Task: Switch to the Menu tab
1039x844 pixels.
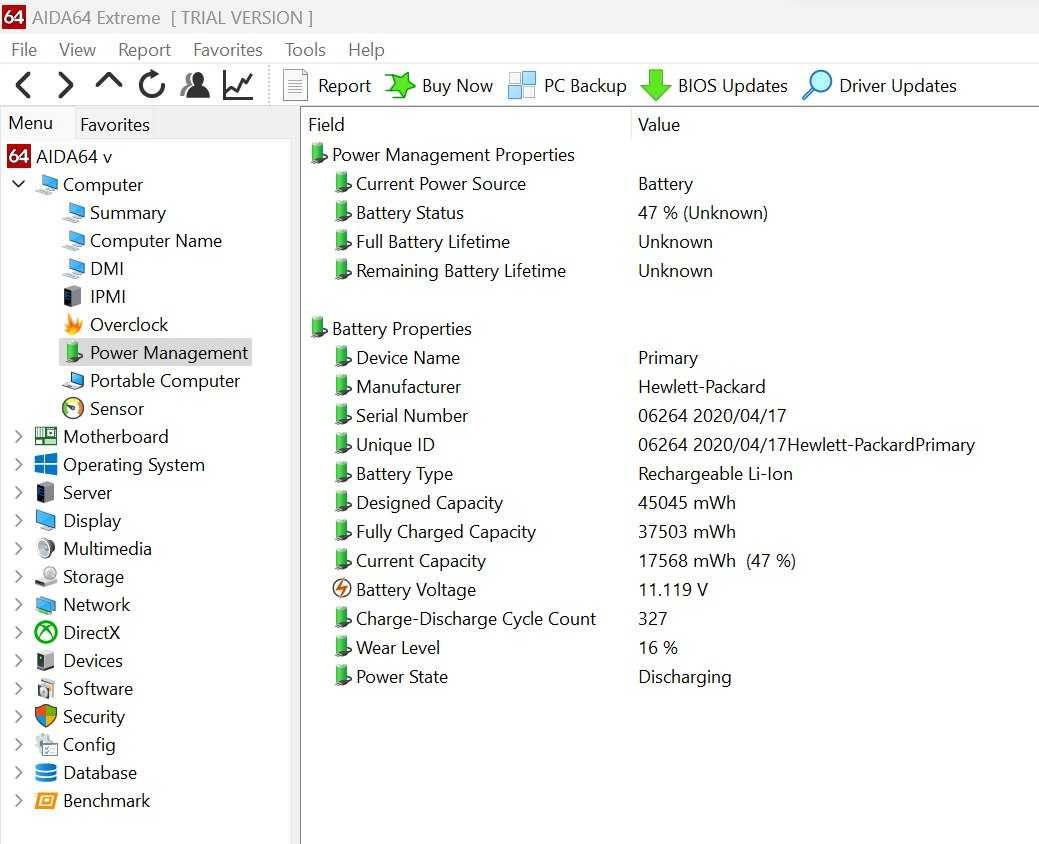Action: [x=30, y=123]
